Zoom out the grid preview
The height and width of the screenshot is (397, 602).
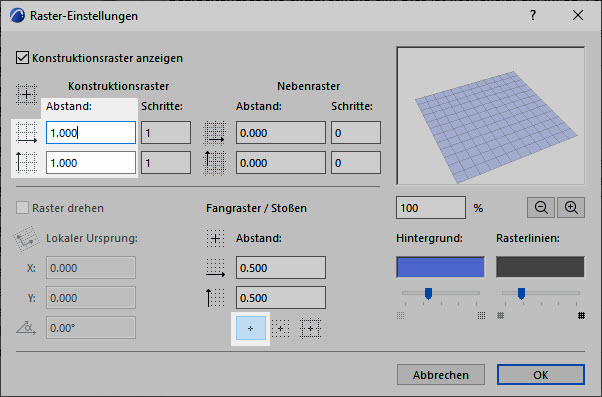point(541,208)
